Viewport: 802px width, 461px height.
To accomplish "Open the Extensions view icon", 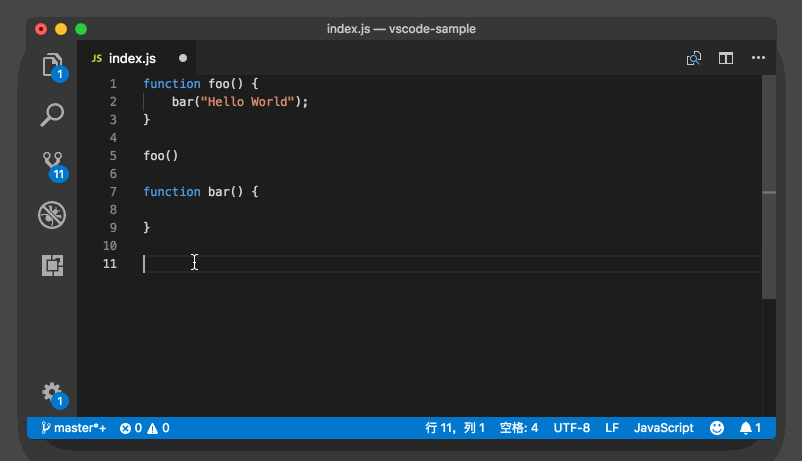I will tap(52, 265).
